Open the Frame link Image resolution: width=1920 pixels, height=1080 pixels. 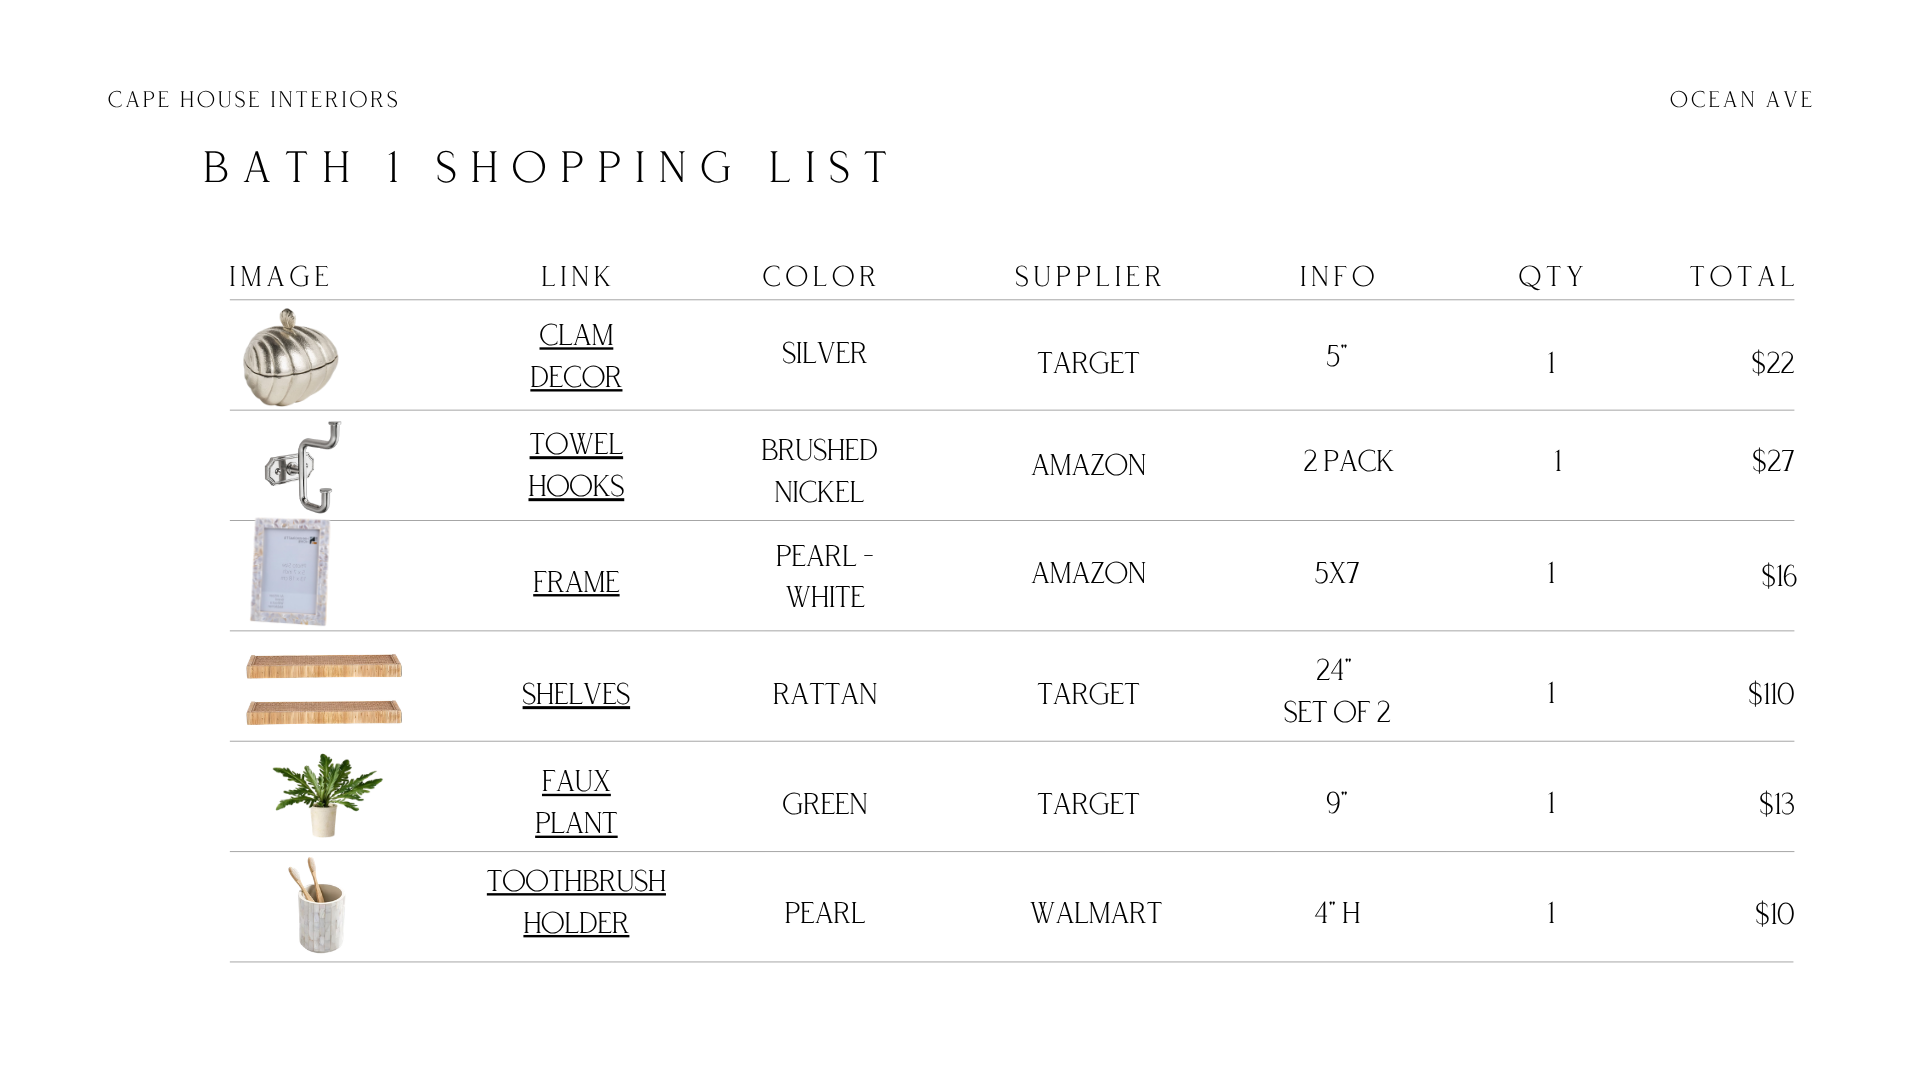click(576, 582)
